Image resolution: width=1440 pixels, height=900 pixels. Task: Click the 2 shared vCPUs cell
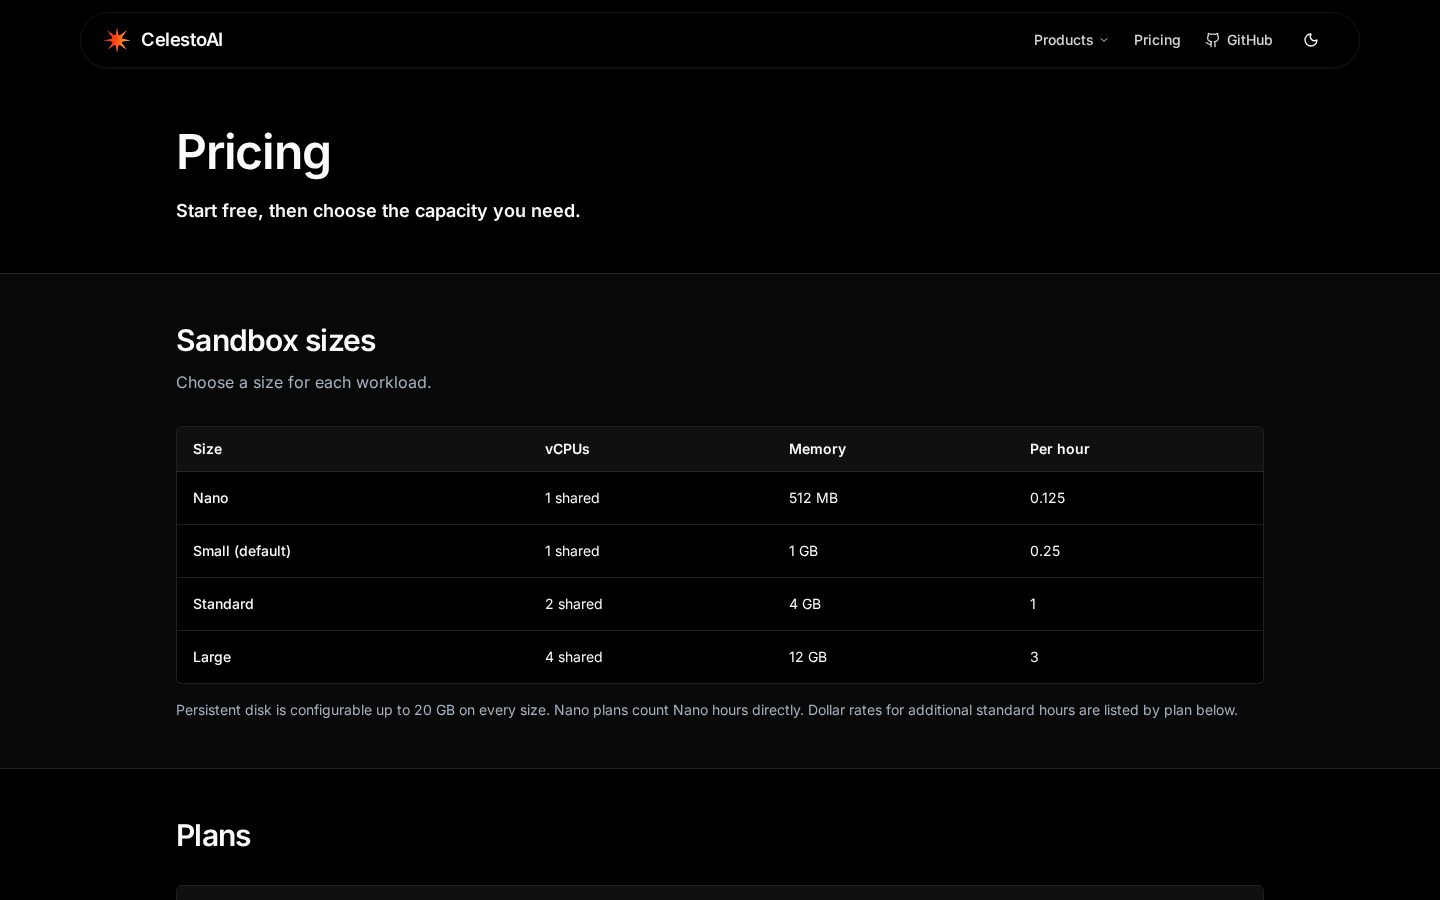[x=574, y=604]
